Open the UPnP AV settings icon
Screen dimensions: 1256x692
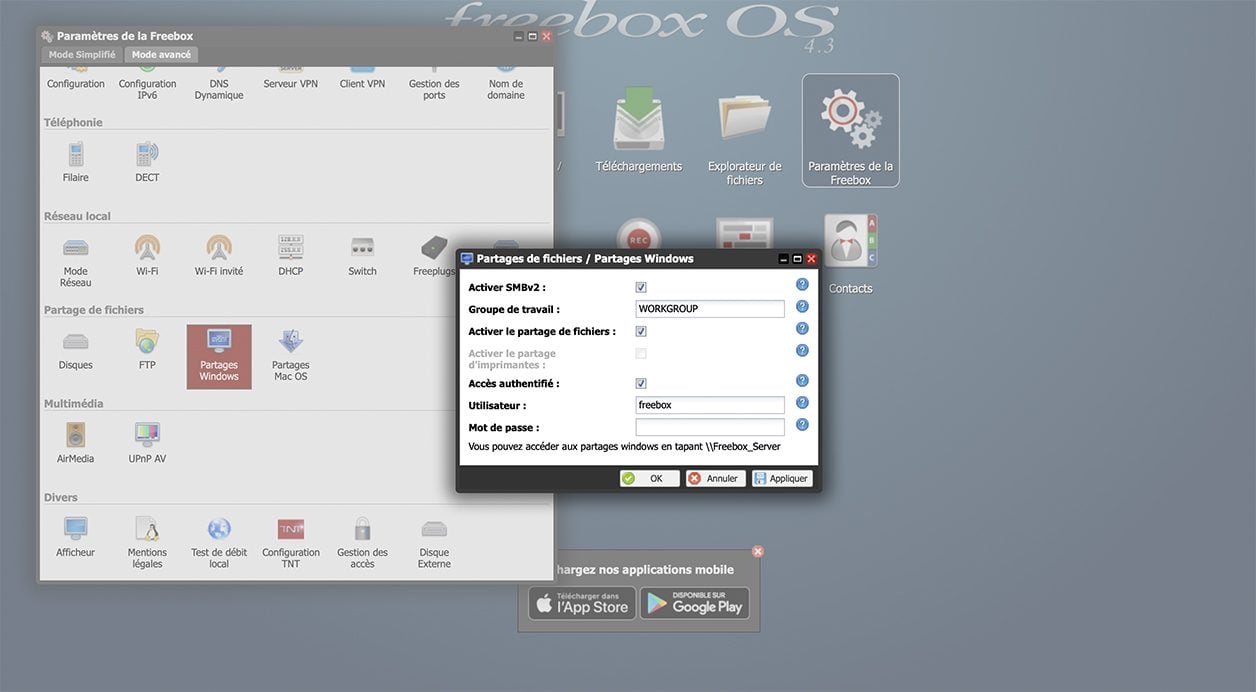point(147,443)
